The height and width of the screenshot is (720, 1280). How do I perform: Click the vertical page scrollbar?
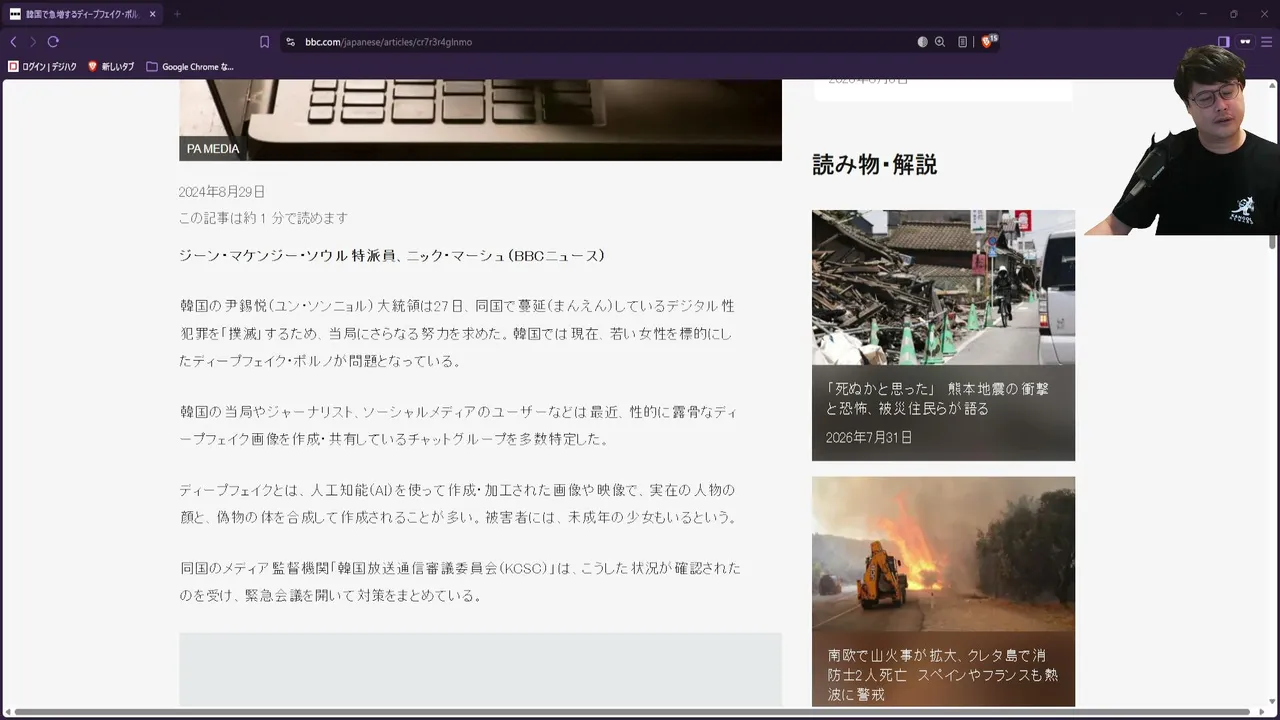[1272, 240]
